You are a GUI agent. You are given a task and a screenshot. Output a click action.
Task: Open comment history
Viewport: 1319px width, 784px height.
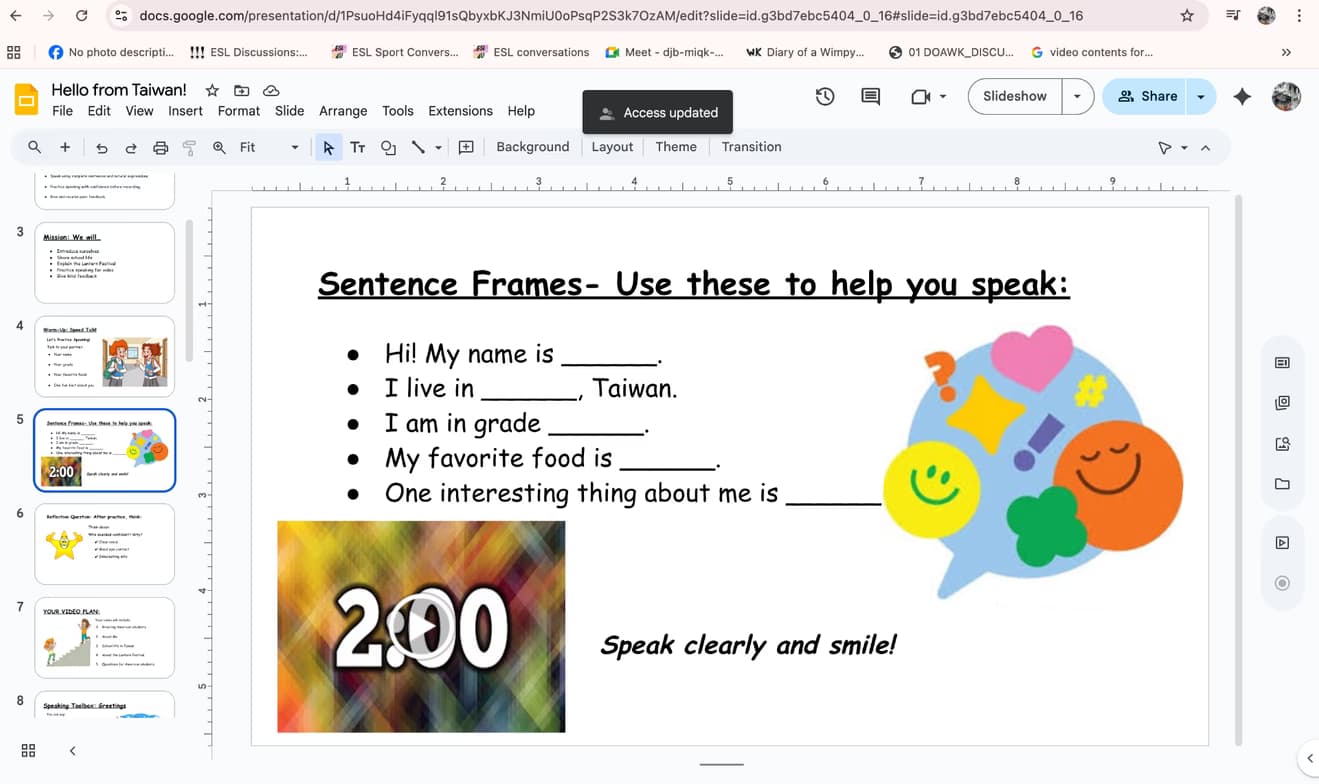869,96
